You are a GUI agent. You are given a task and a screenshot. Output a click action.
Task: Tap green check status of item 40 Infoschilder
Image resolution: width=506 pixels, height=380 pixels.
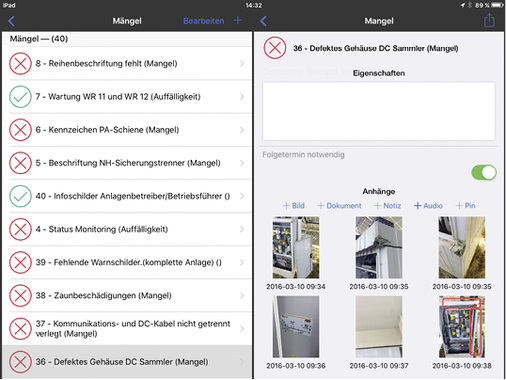(20, 196)
